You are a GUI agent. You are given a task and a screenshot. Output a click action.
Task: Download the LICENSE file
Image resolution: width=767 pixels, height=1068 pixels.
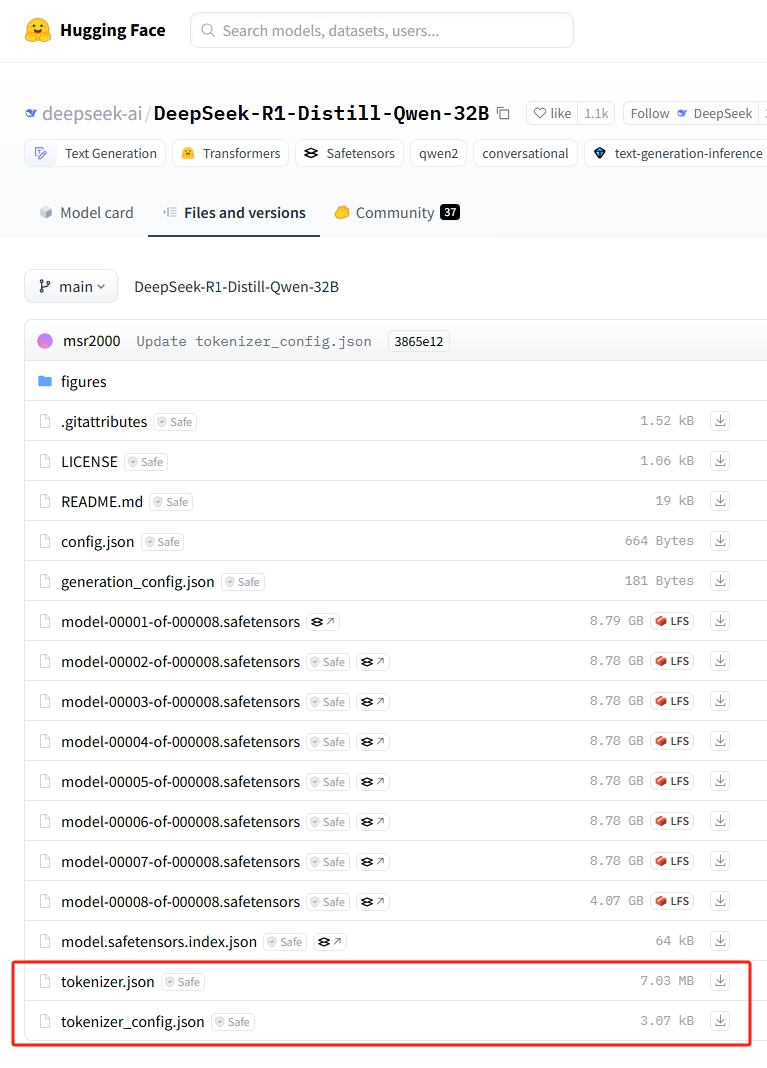point(720,461)
